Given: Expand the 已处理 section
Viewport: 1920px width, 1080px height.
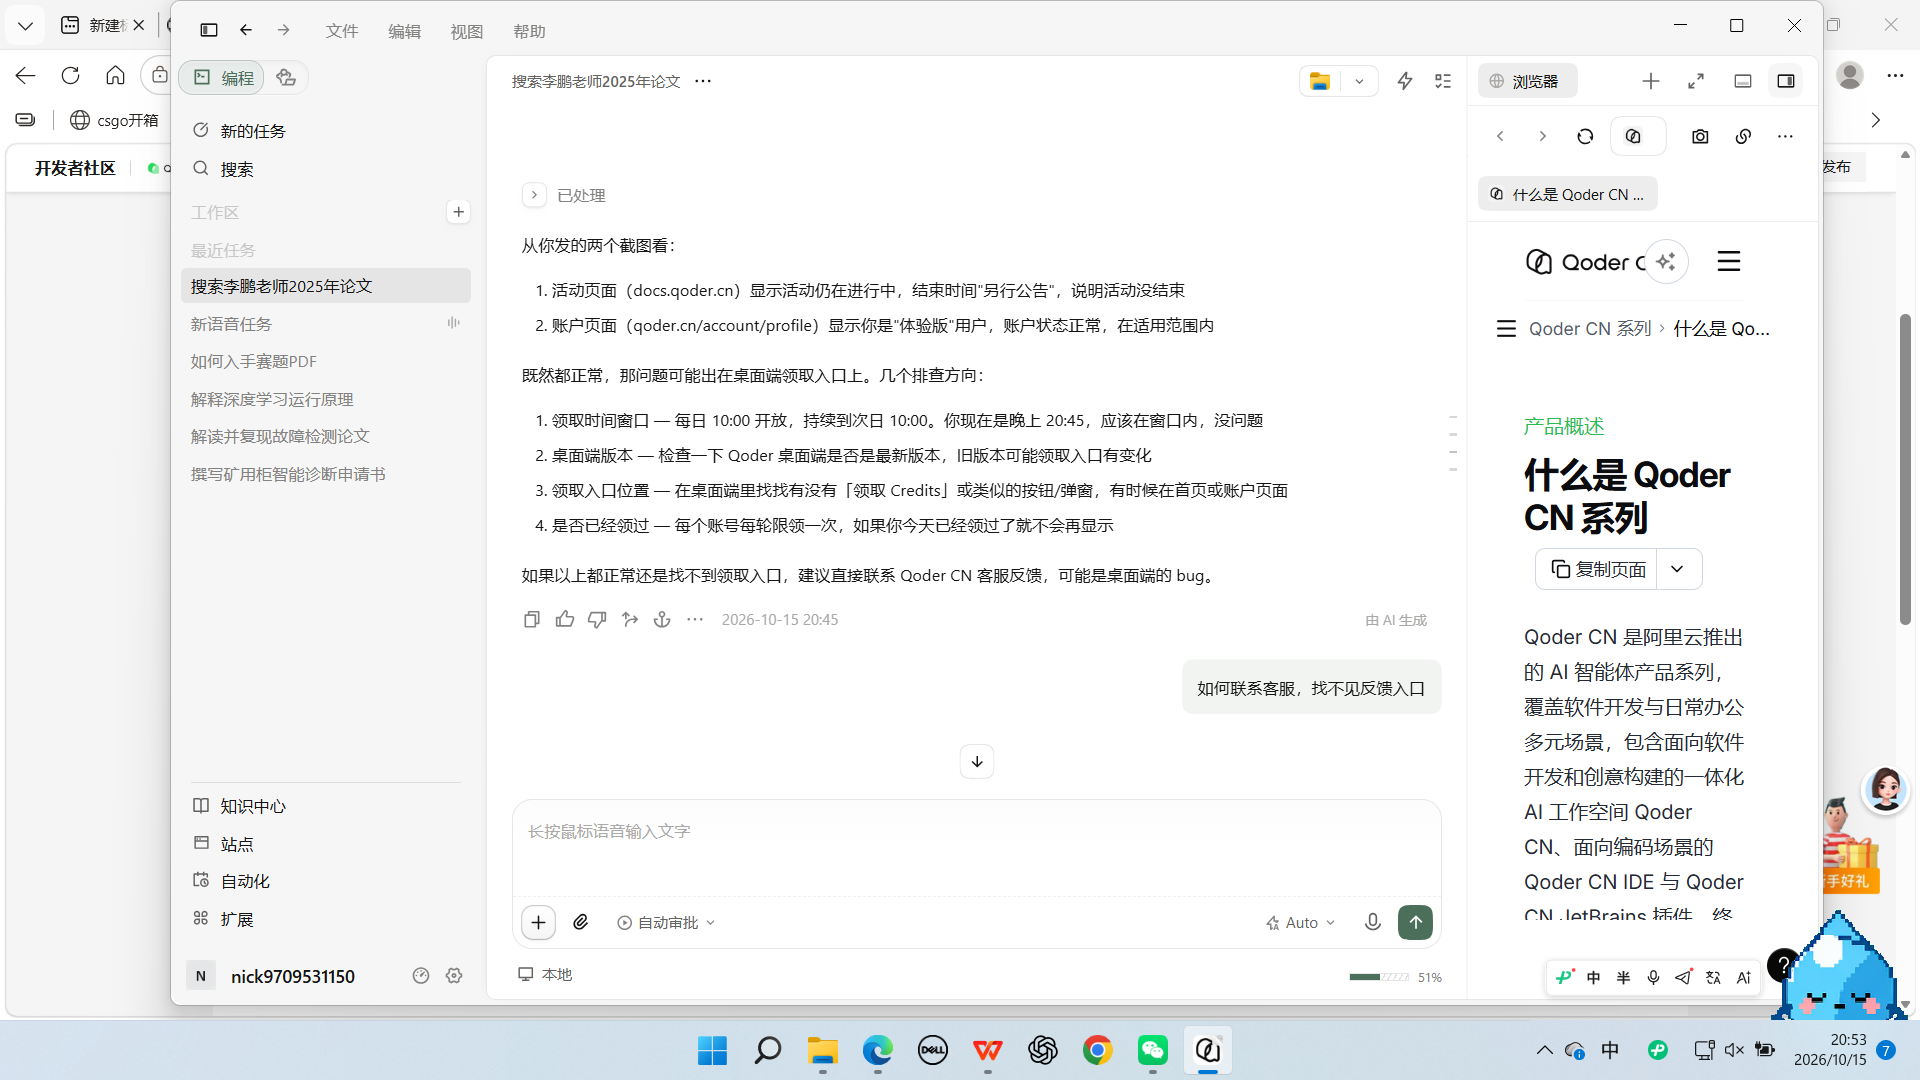Looking at the screenshot, I should tap(534, 195).
